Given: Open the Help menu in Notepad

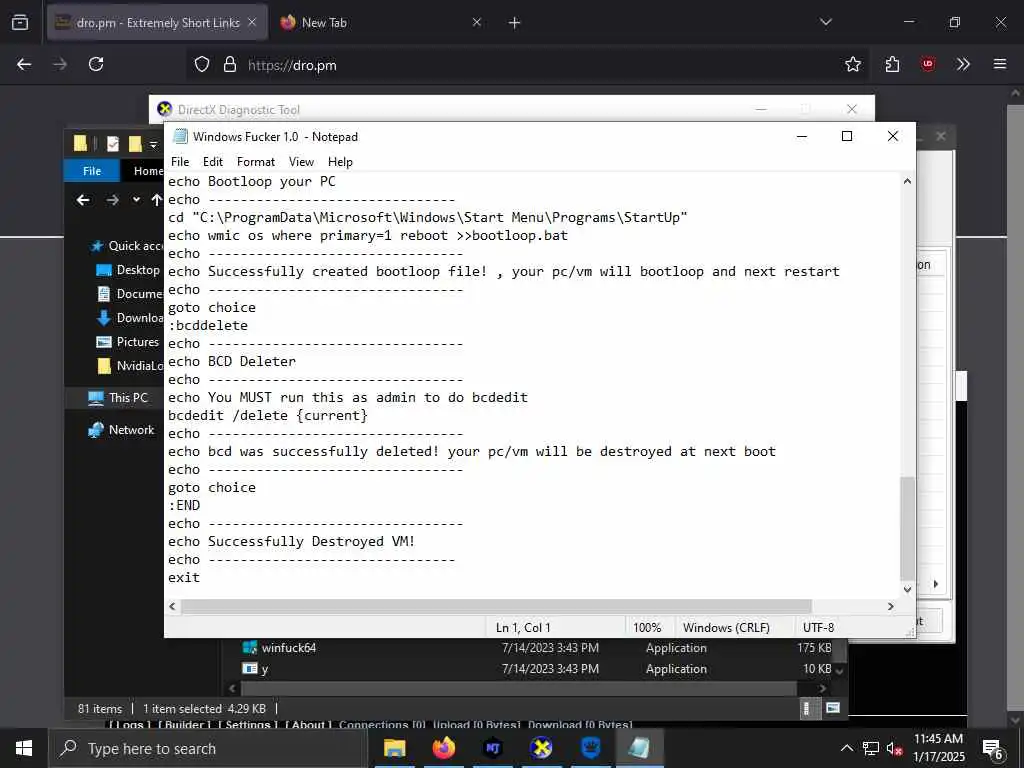Looking at the screenshot, I should [x=340, y=162].
